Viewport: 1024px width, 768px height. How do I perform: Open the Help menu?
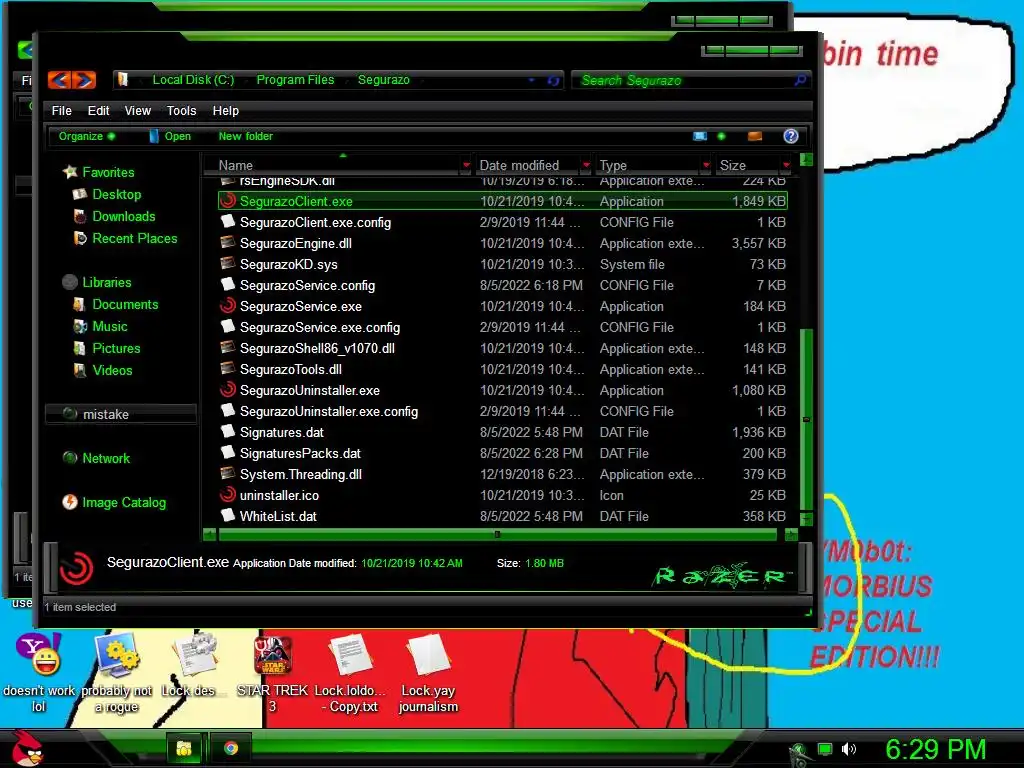tap(225, 110)
